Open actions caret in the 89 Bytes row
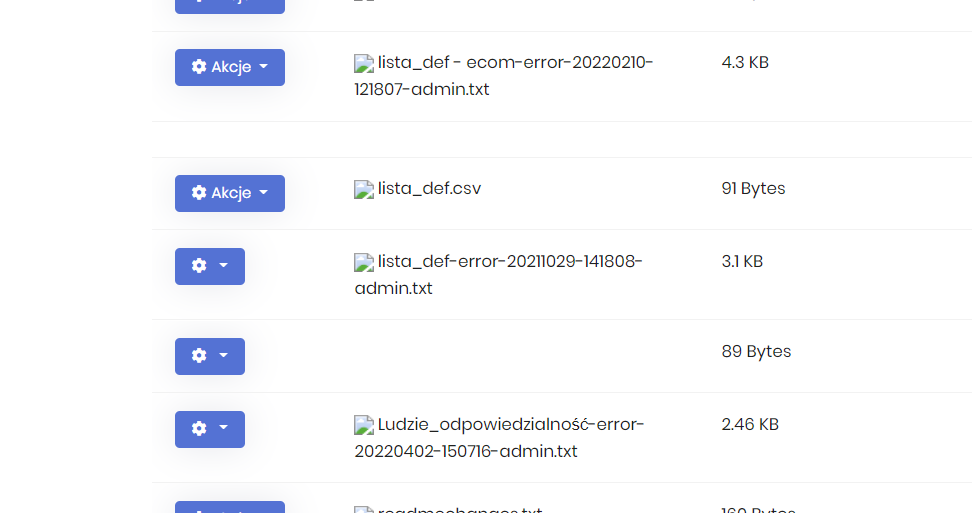The width and height of the screenshot is (972, 513). [x=224, y=356]
